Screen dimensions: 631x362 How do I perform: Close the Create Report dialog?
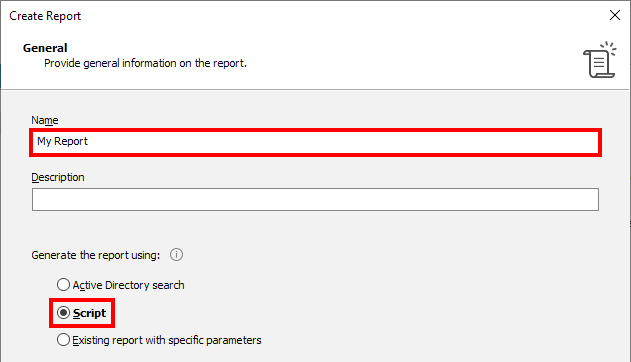pyautogui.click(x=615, y=15)
